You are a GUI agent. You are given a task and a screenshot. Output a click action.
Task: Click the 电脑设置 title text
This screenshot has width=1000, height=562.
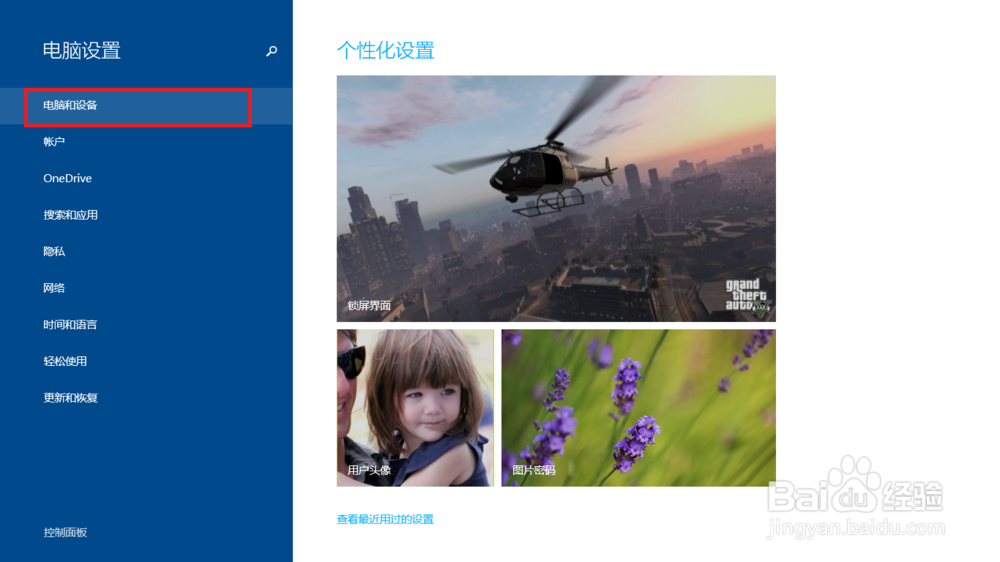pos(82,50)
